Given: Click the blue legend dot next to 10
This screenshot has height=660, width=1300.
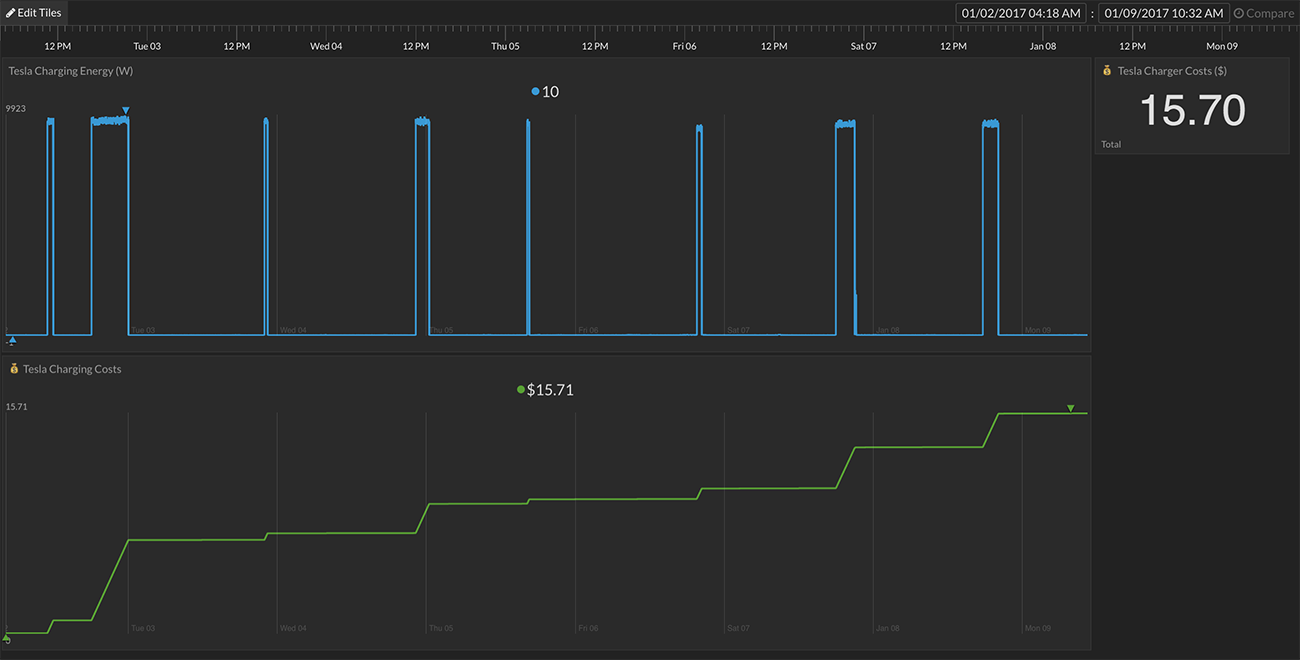Looking at the screenshot, I should (536, 92).
